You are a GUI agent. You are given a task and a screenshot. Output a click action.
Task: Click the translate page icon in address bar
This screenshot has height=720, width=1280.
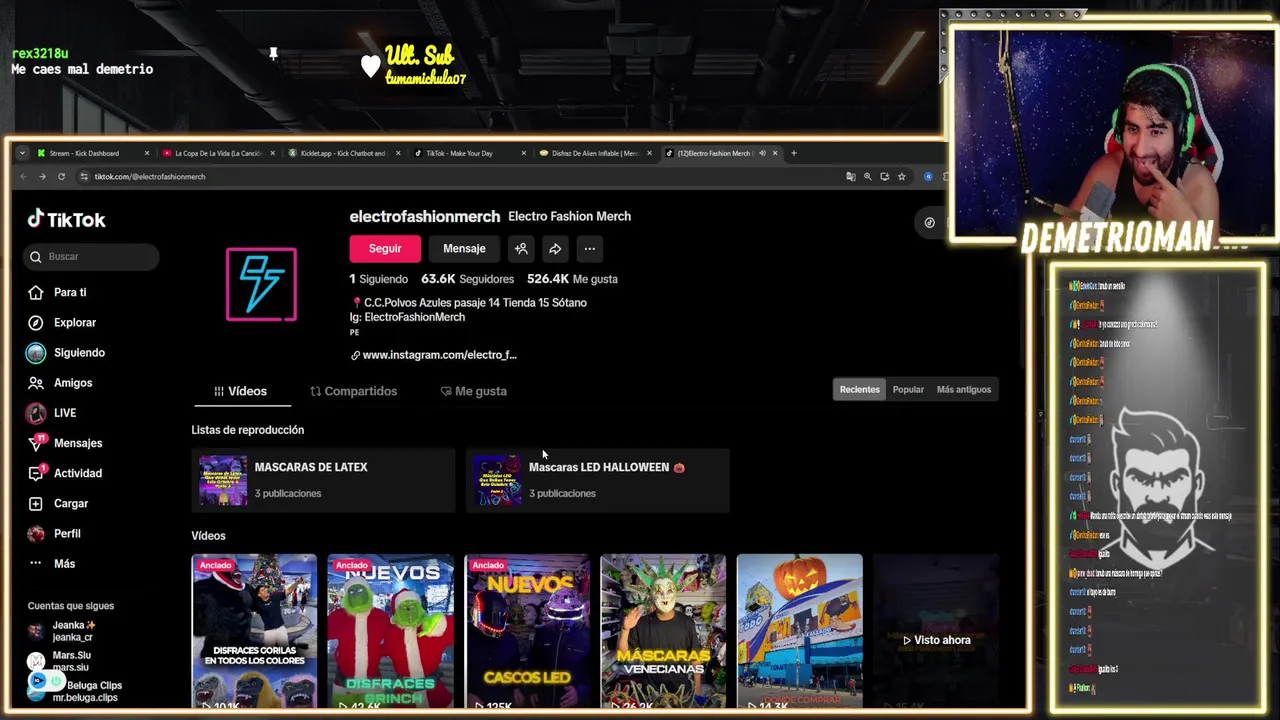850,176
